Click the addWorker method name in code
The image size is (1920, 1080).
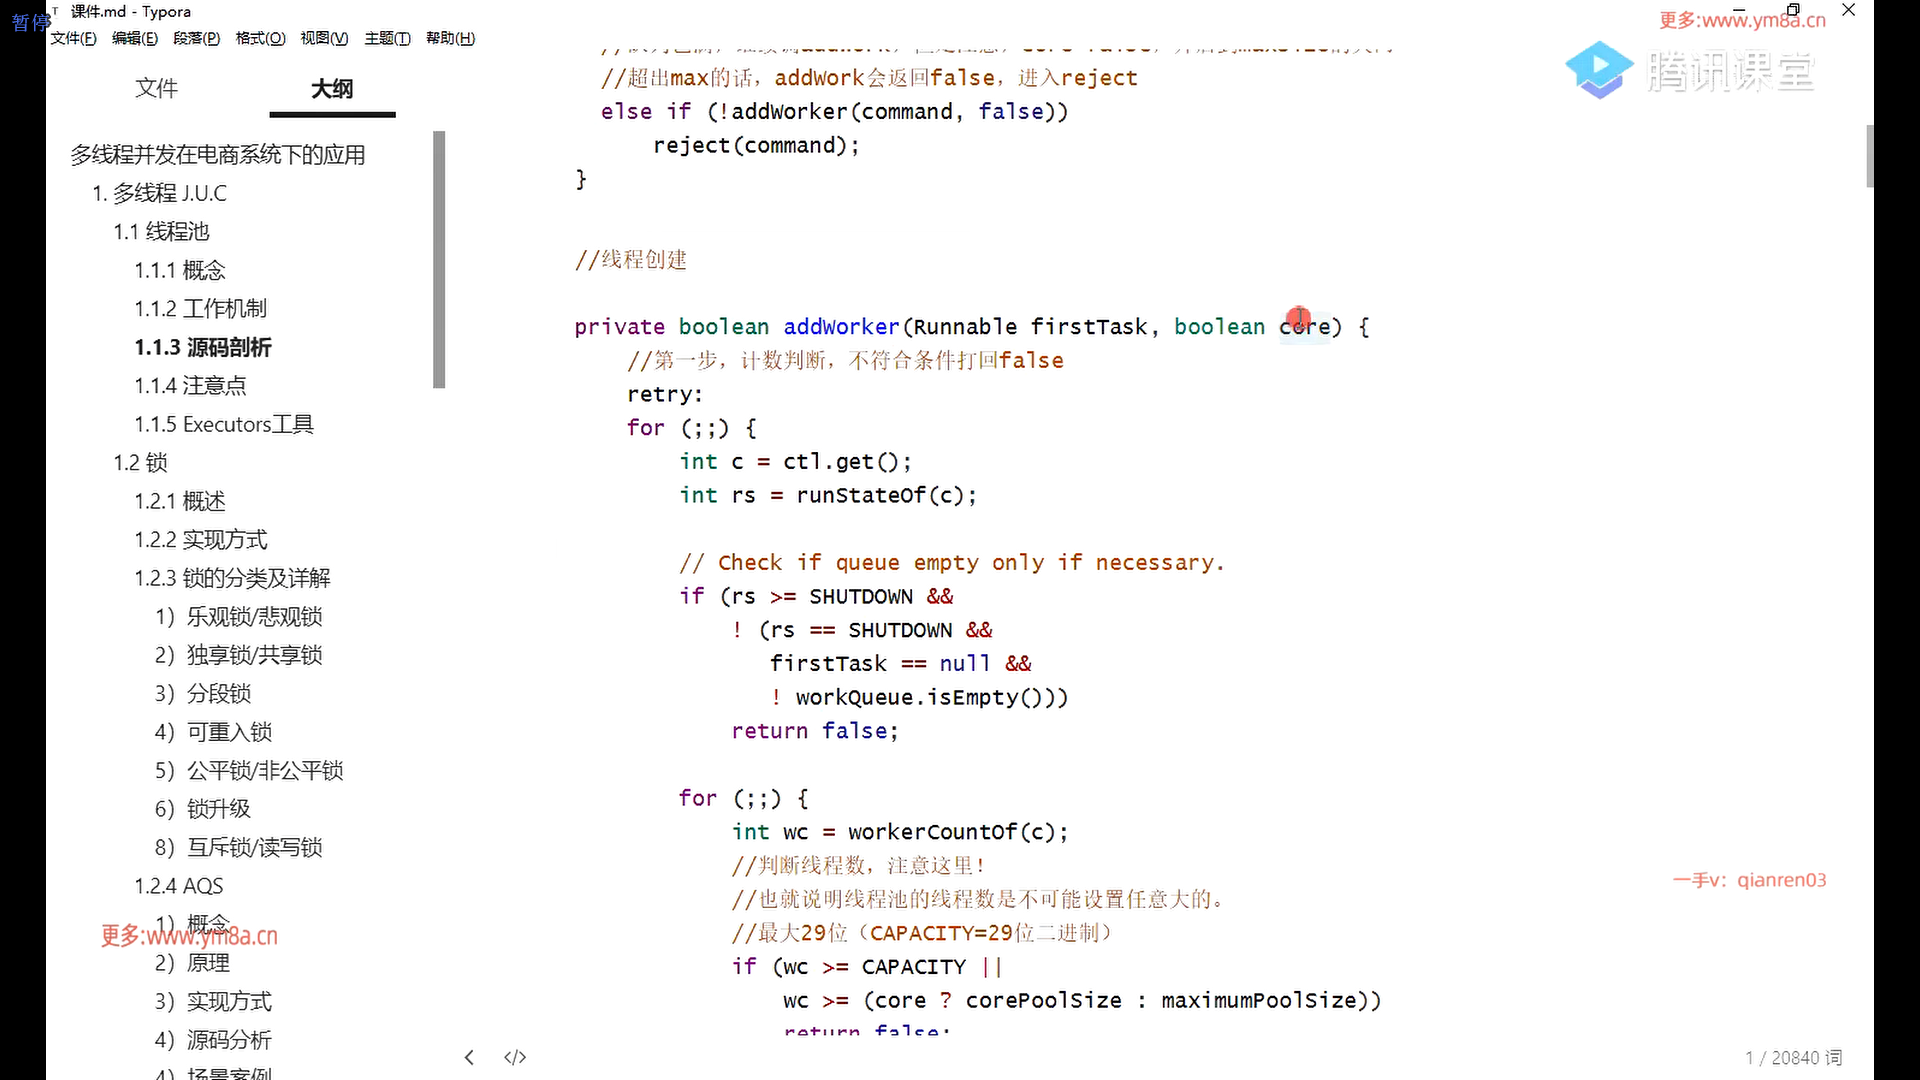[841, 327]
